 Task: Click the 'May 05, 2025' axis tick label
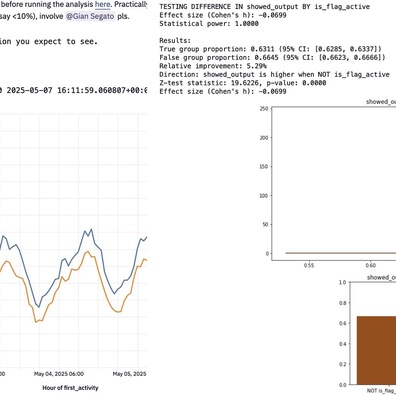pyautogui.click(x=129, y=374)
